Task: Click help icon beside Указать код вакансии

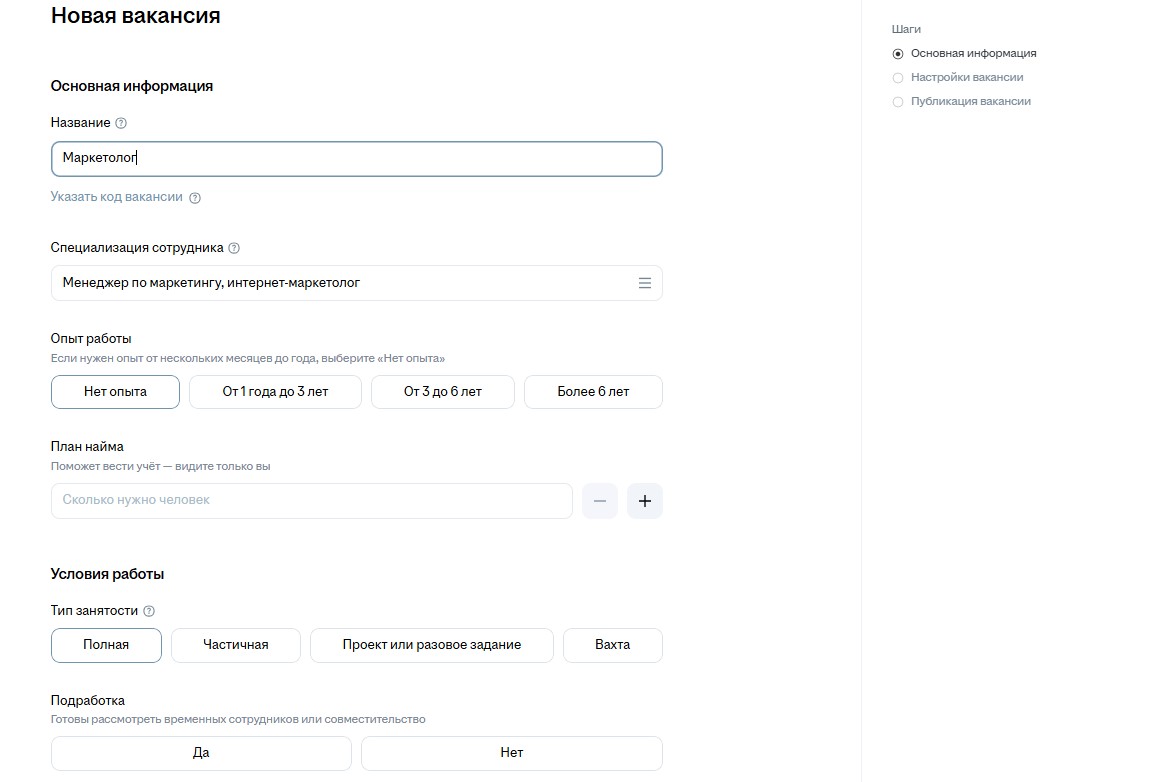Action: 195,198
